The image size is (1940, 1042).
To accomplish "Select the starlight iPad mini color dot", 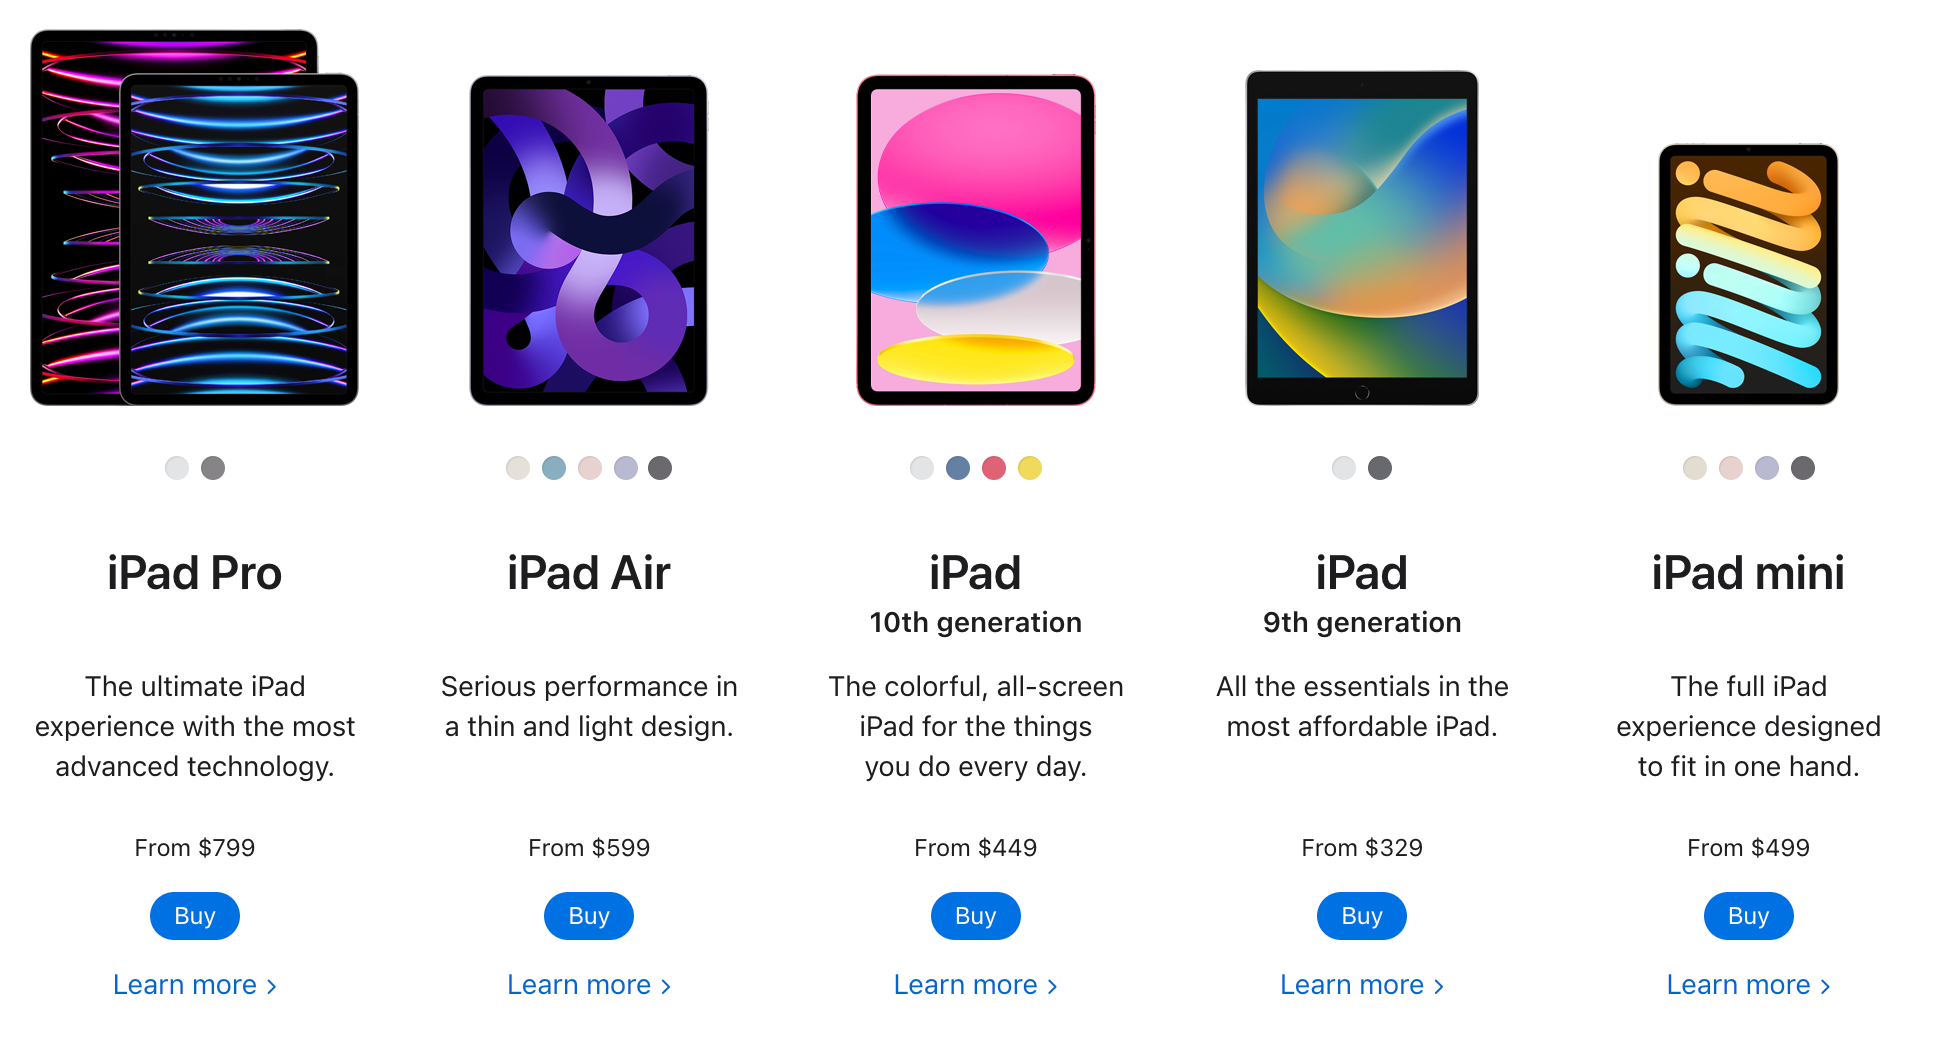I will (x=1695, y=468).
